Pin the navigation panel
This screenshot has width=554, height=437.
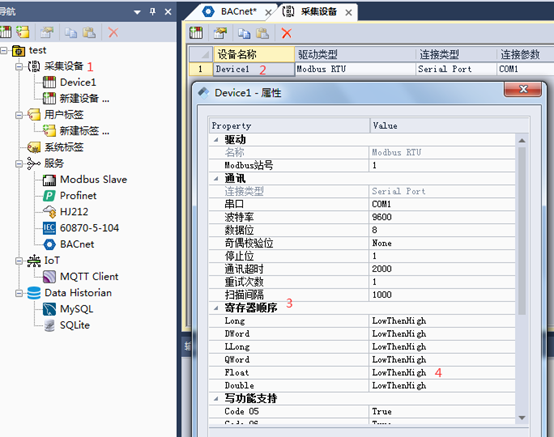pos(153,12)
